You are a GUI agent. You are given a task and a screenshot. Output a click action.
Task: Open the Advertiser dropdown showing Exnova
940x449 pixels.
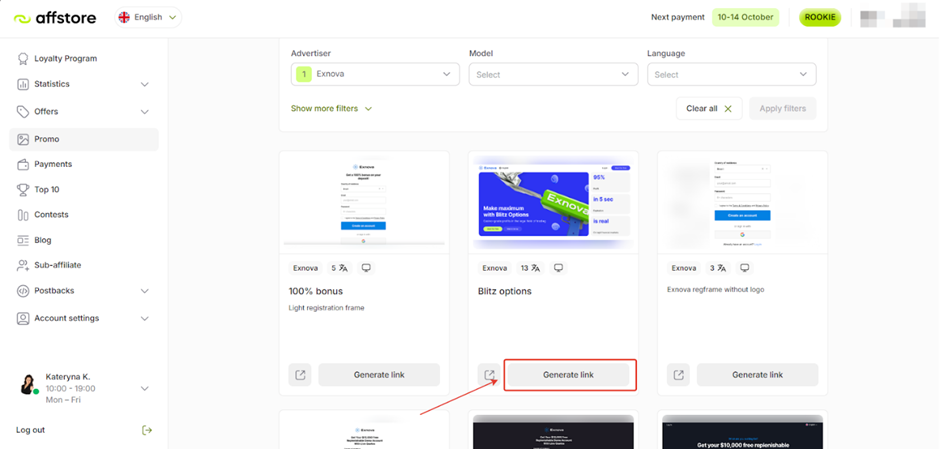point(375,74)
